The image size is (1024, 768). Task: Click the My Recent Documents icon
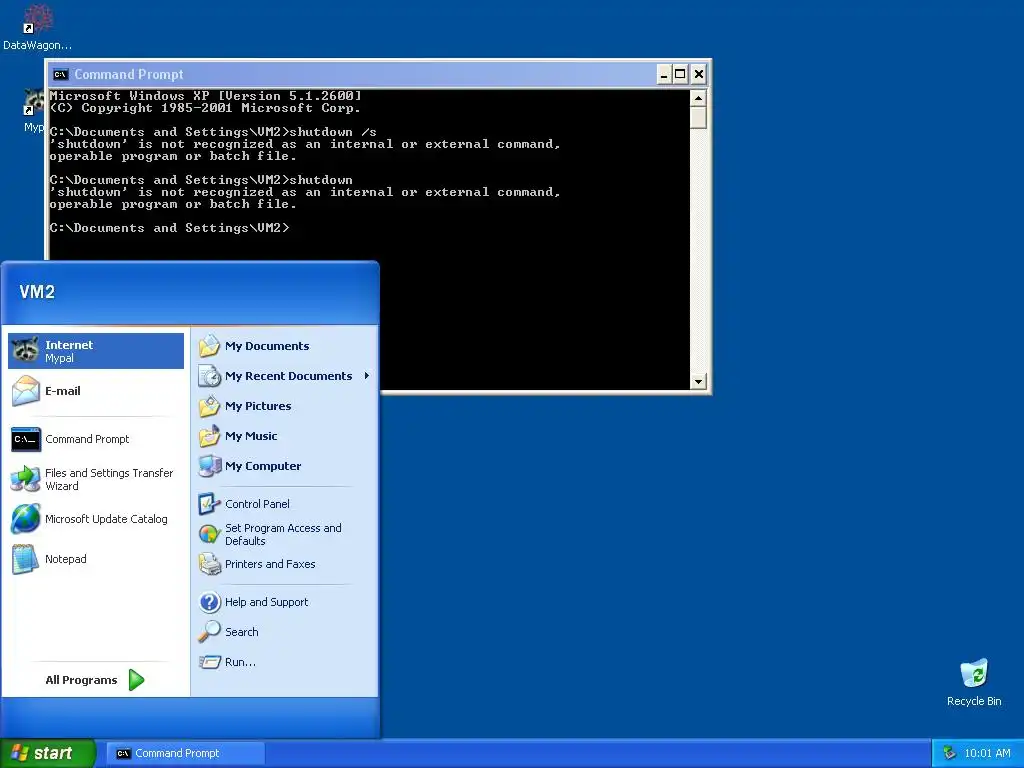click(210, 376)
